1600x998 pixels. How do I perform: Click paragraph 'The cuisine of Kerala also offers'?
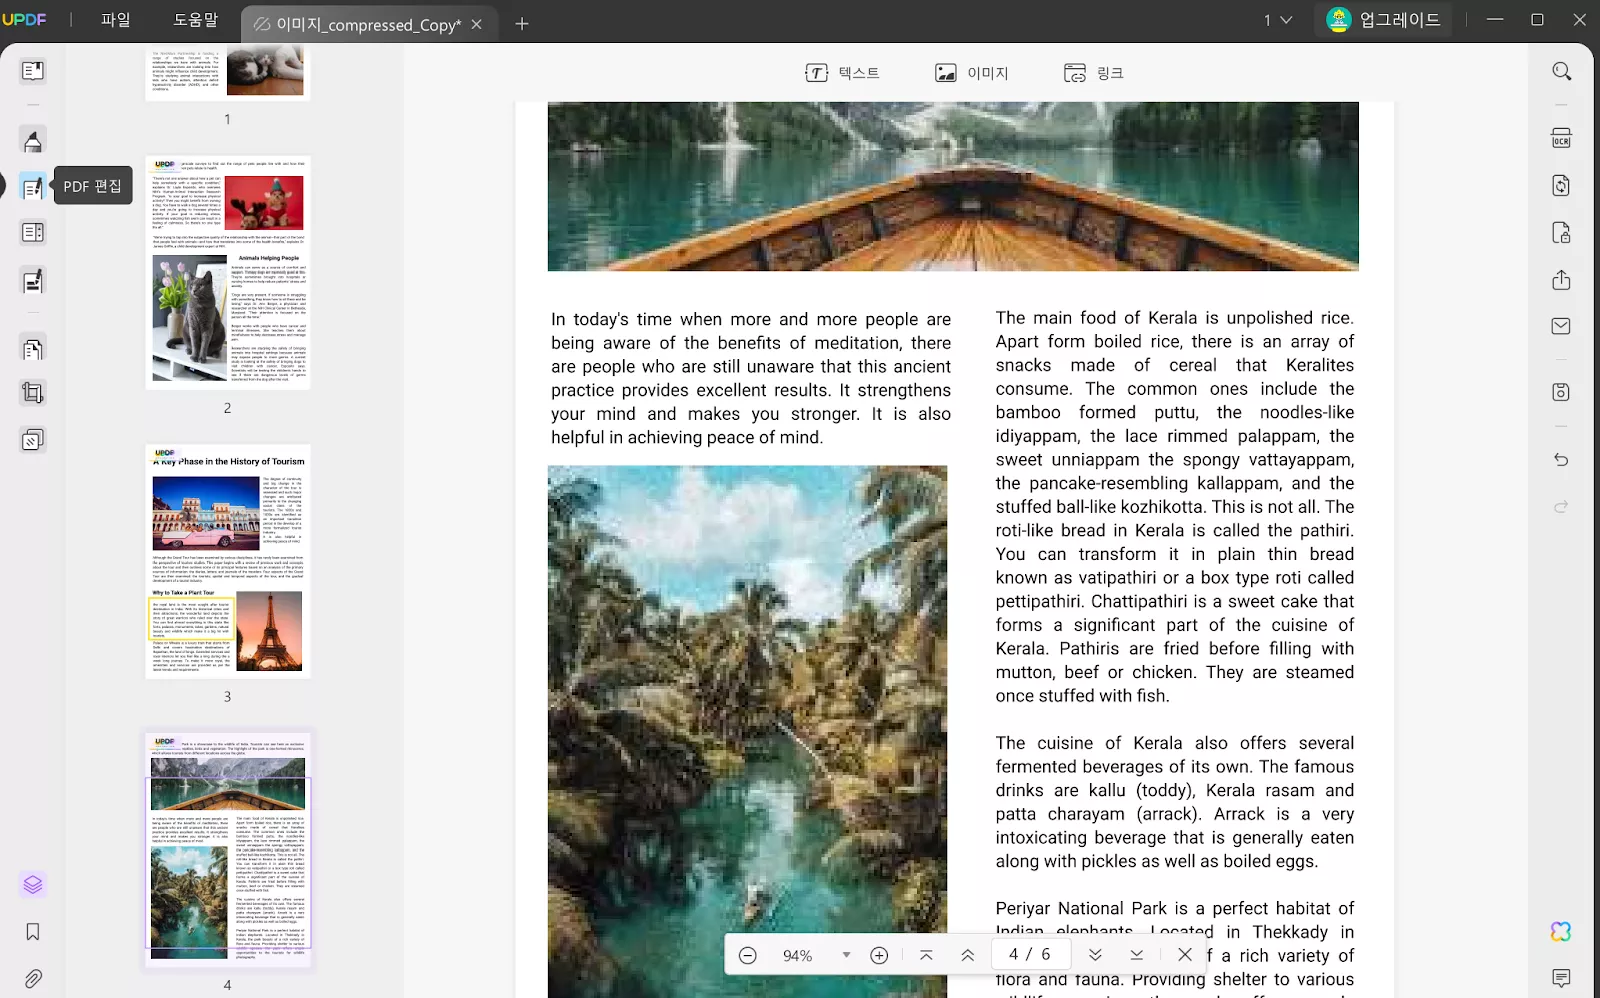click(x=1175, y=802)
